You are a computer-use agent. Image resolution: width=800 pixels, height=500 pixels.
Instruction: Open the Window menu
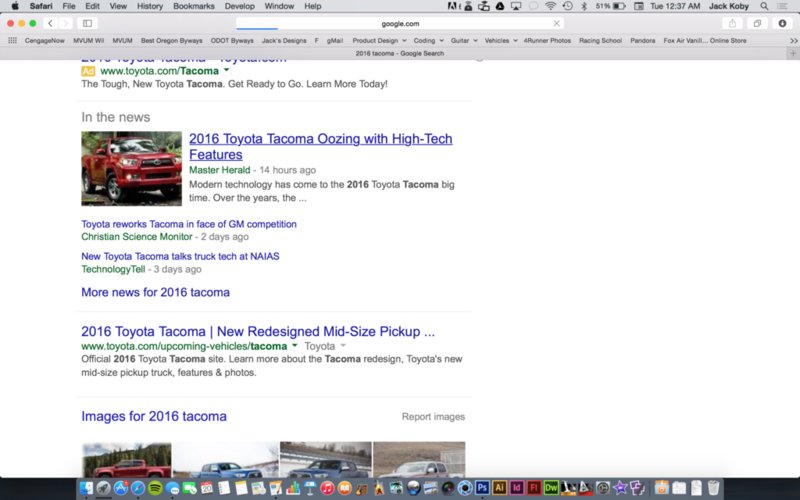pyautogui.click(x=279, y=6)
